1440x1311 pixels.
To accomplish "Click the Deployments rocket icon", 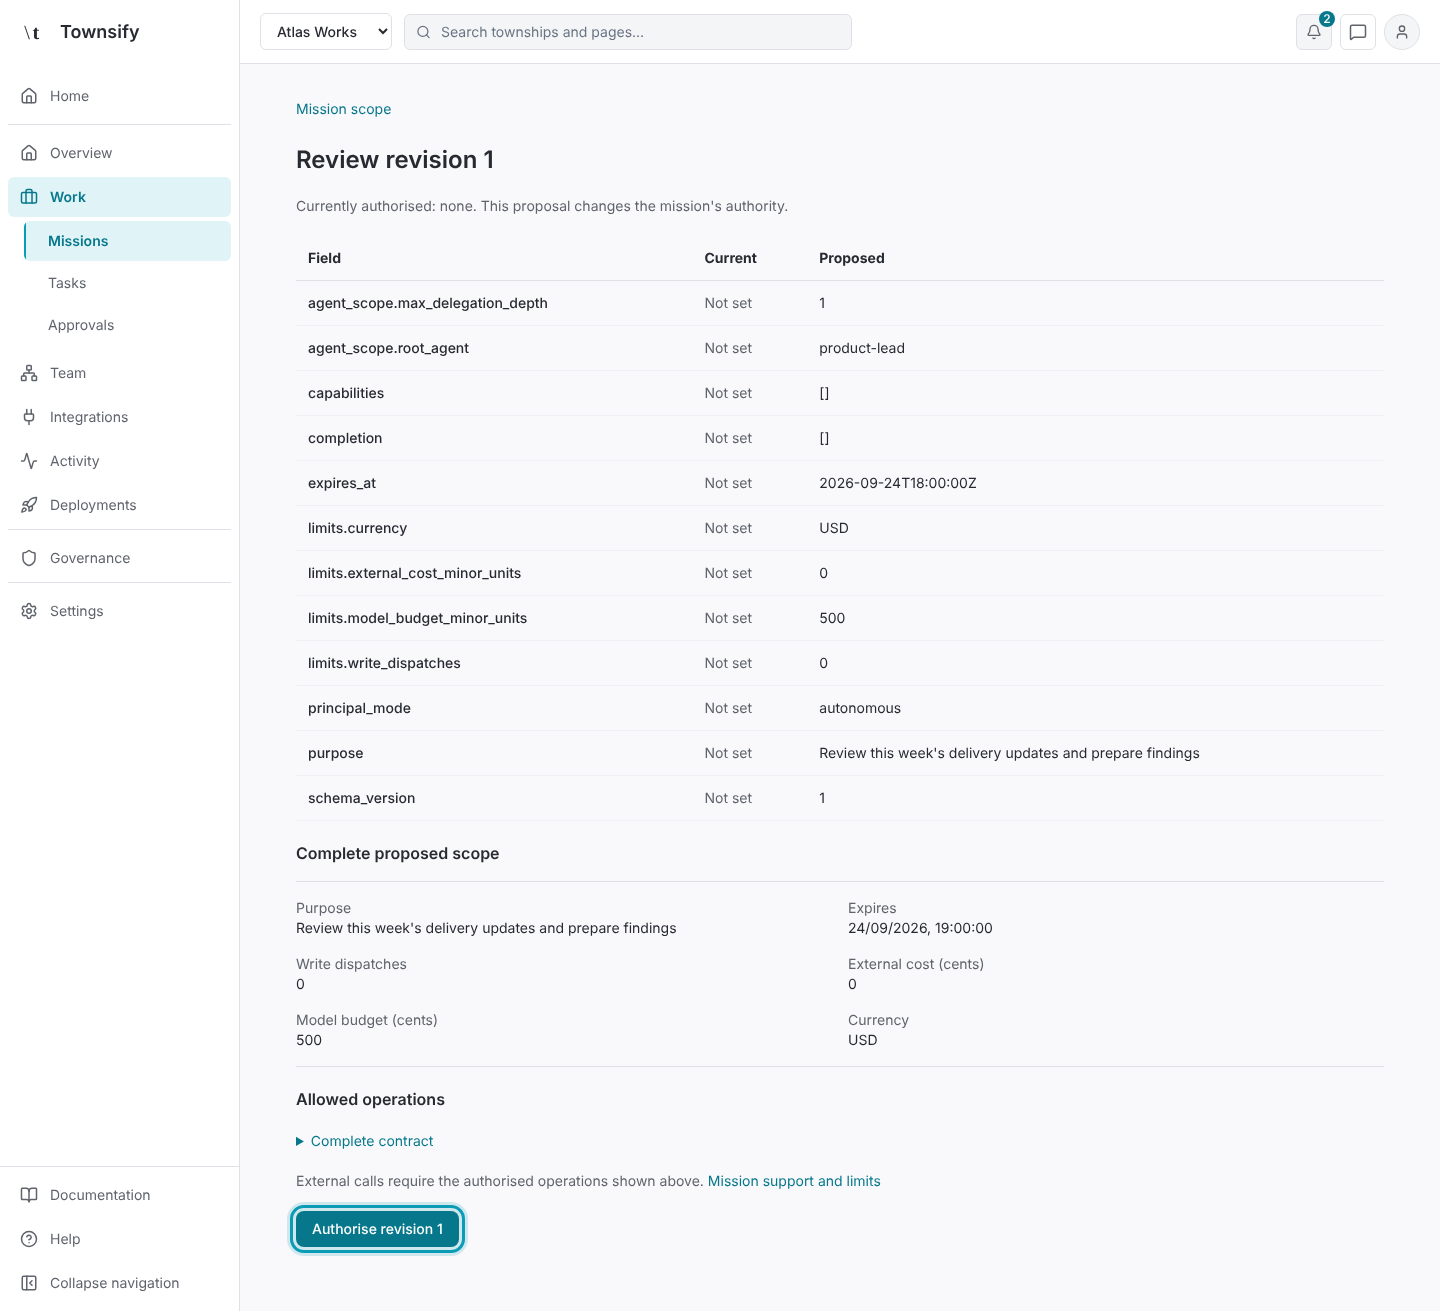I will 29,505.
